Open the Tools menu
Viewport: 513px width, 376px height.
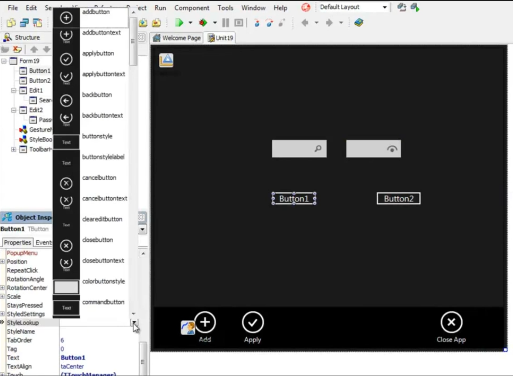click(x=225, y=8)
